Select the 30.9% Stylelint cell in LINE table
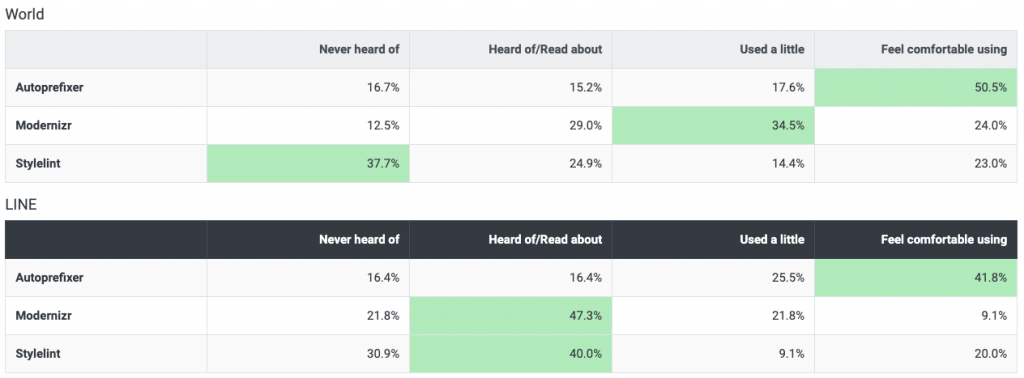The width and height of the screenshot is (1024, 378). pyautogui.click(x=308, y=353)
